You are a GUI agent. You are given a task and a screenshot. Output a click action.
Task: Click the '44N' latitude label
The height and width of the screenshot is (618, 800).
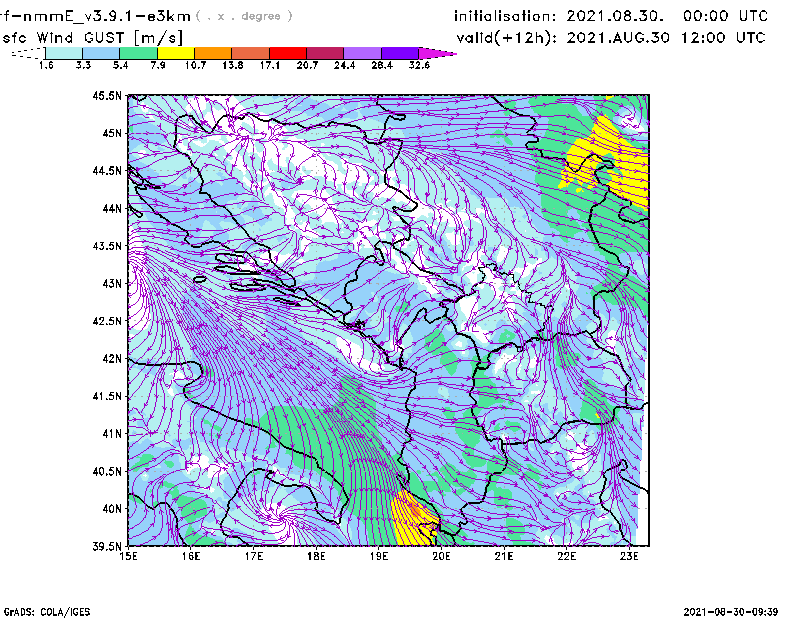112,208
